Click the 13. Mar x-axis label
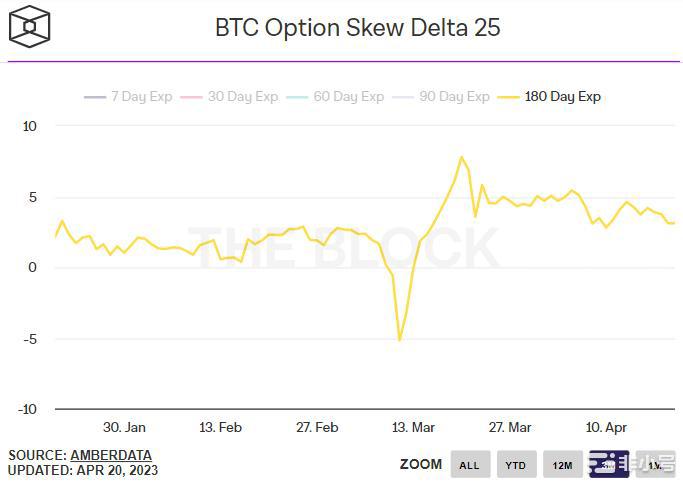The width and height of the screenshot is (683, 483). tap(413, 427)
